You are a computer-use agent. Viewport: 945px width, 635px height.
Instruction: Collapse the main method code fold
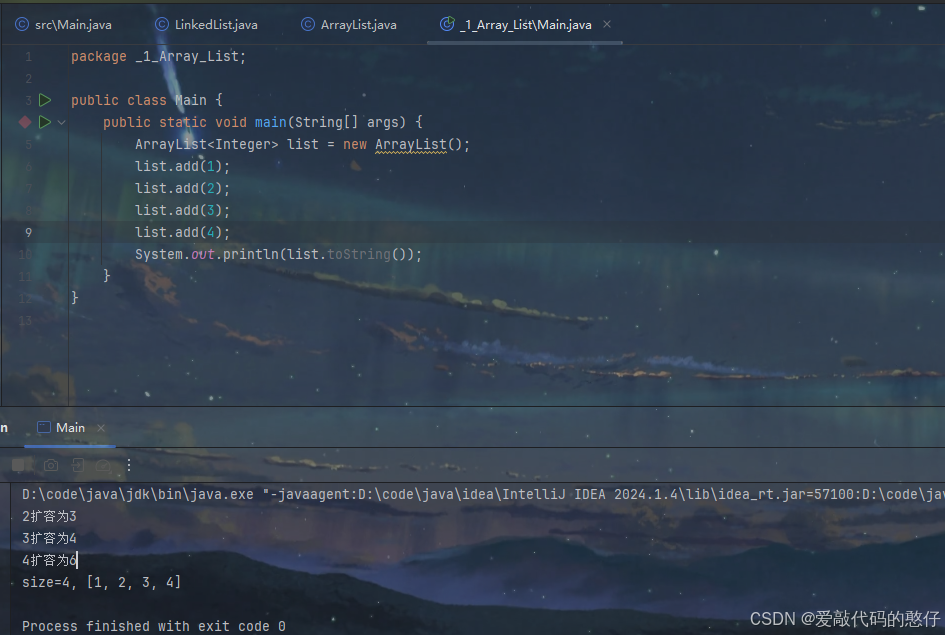pos(61,122)
